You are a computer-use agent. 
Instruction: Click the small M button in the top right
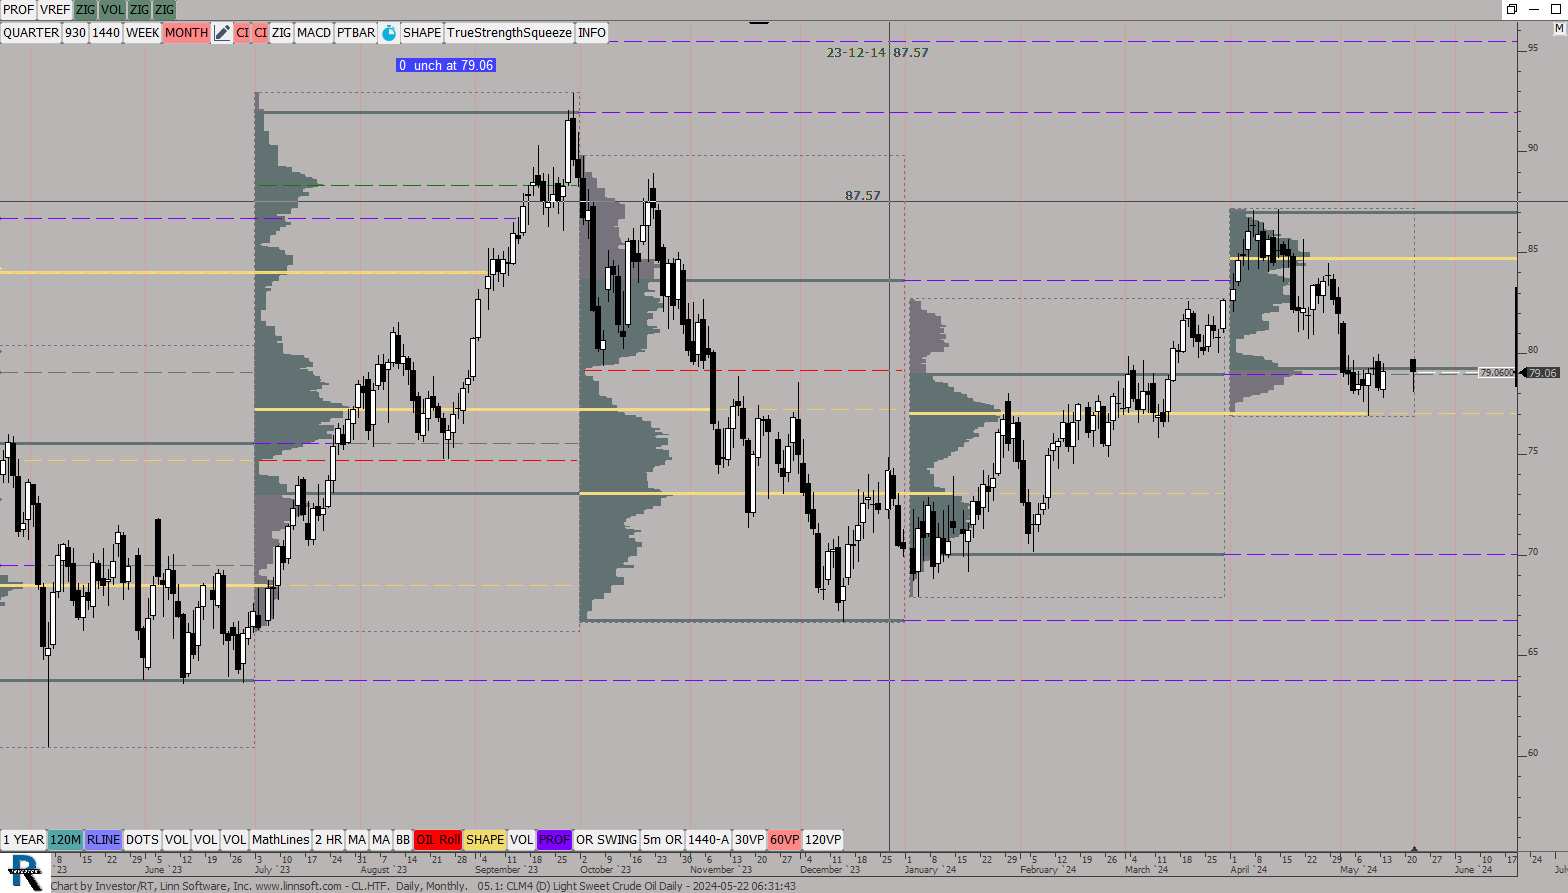point(1558,29)
